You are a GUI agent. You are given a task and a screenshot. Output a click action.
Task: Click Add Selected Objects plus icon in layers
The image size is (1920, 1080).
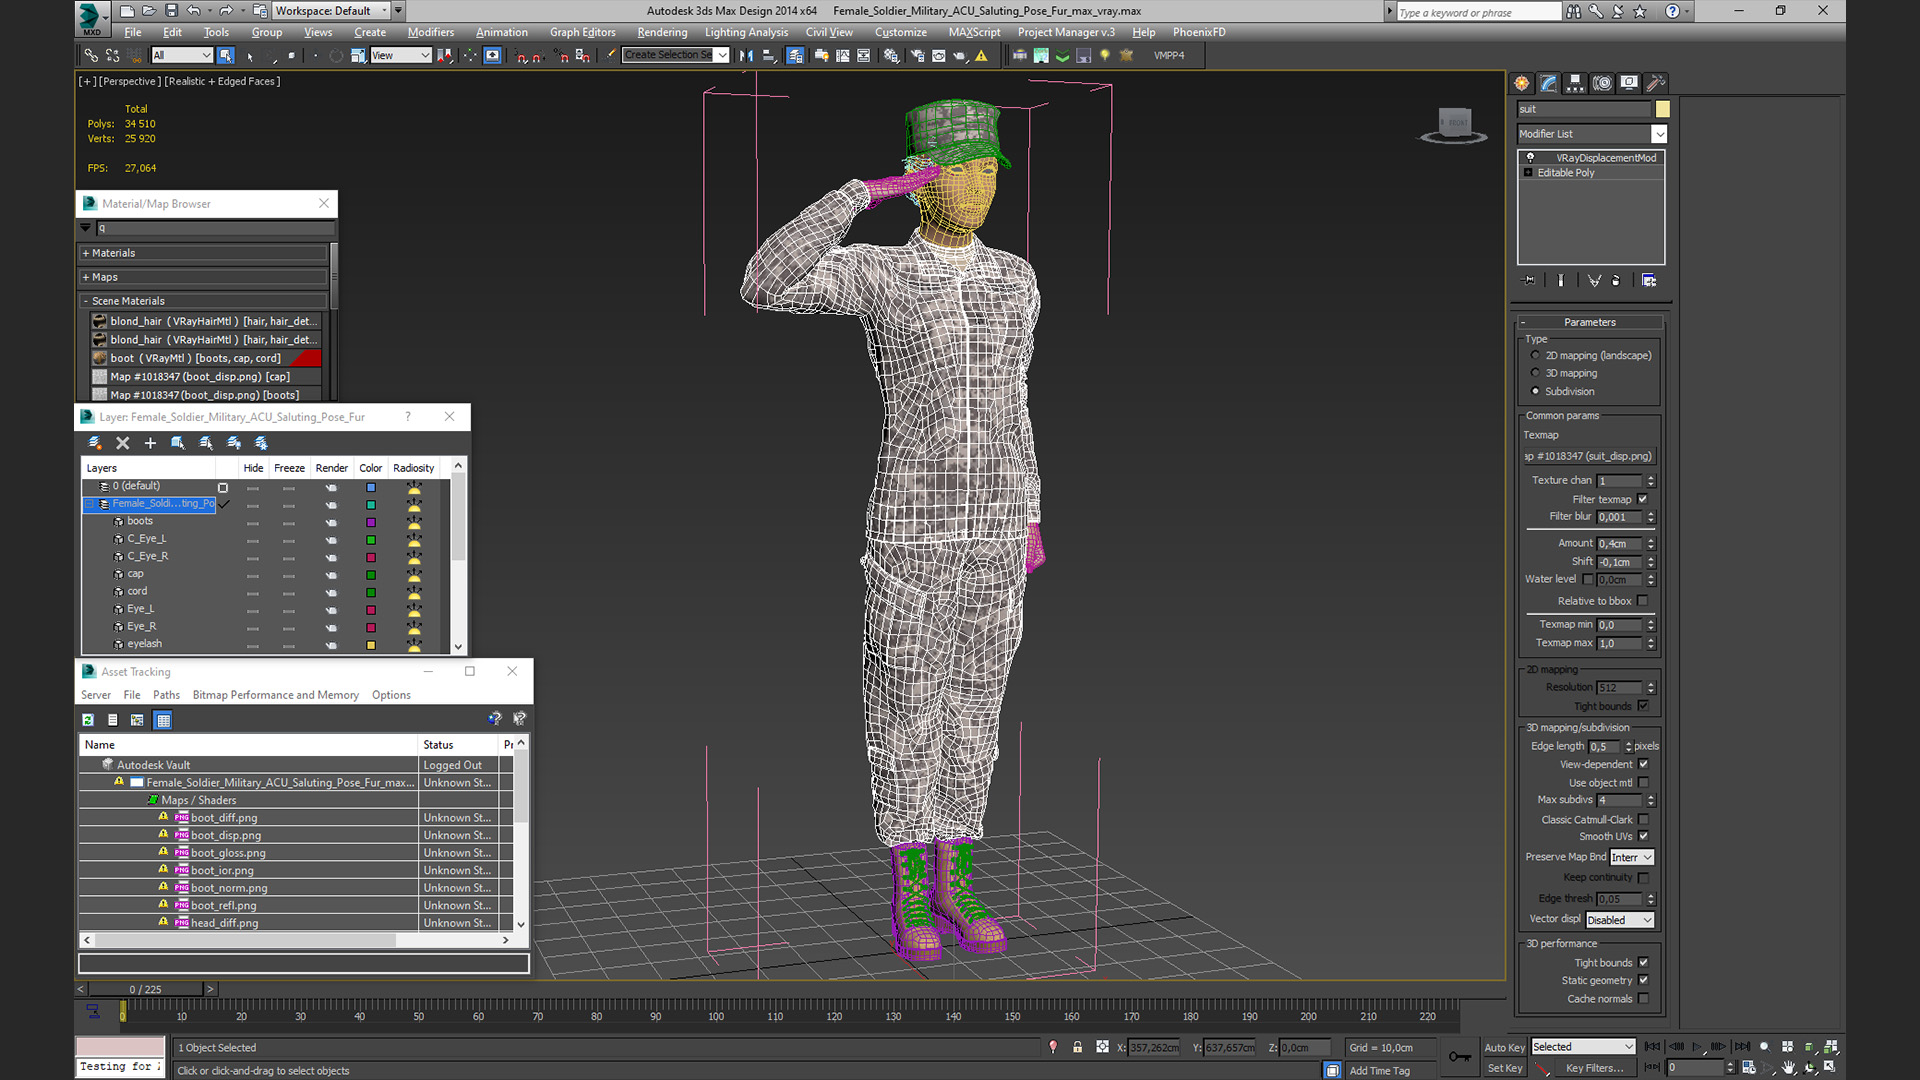150,443
